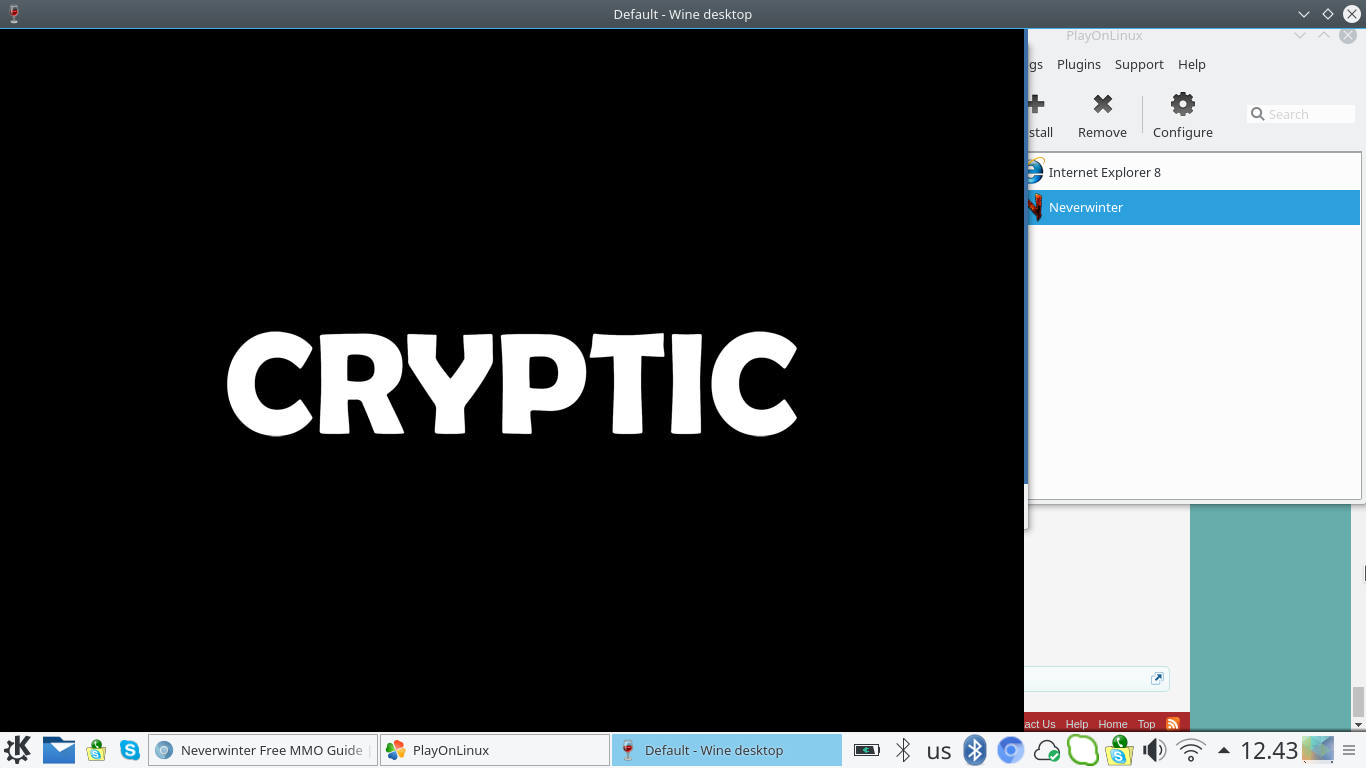
Task: Switch to Default - Wine desktop taskbar entry
Action: (727, 750)
